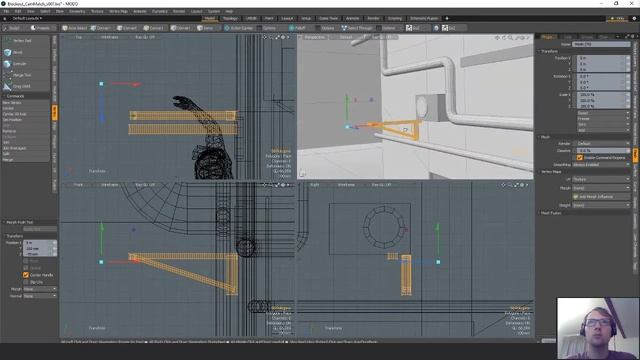This screenshot has height=360, width=640.
Task: Click the Action Center toolbar button
Action: [x=238, y=28]
